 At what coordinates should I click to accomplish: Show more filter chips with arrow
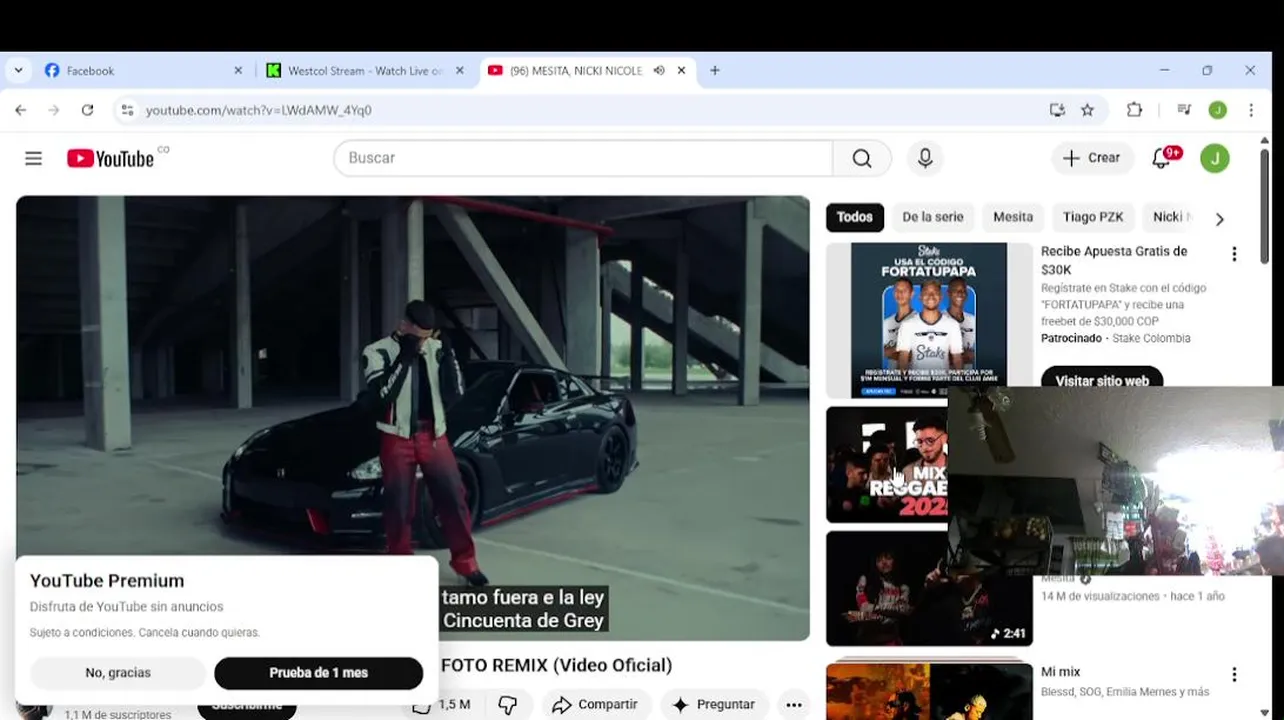(1219, 218)
